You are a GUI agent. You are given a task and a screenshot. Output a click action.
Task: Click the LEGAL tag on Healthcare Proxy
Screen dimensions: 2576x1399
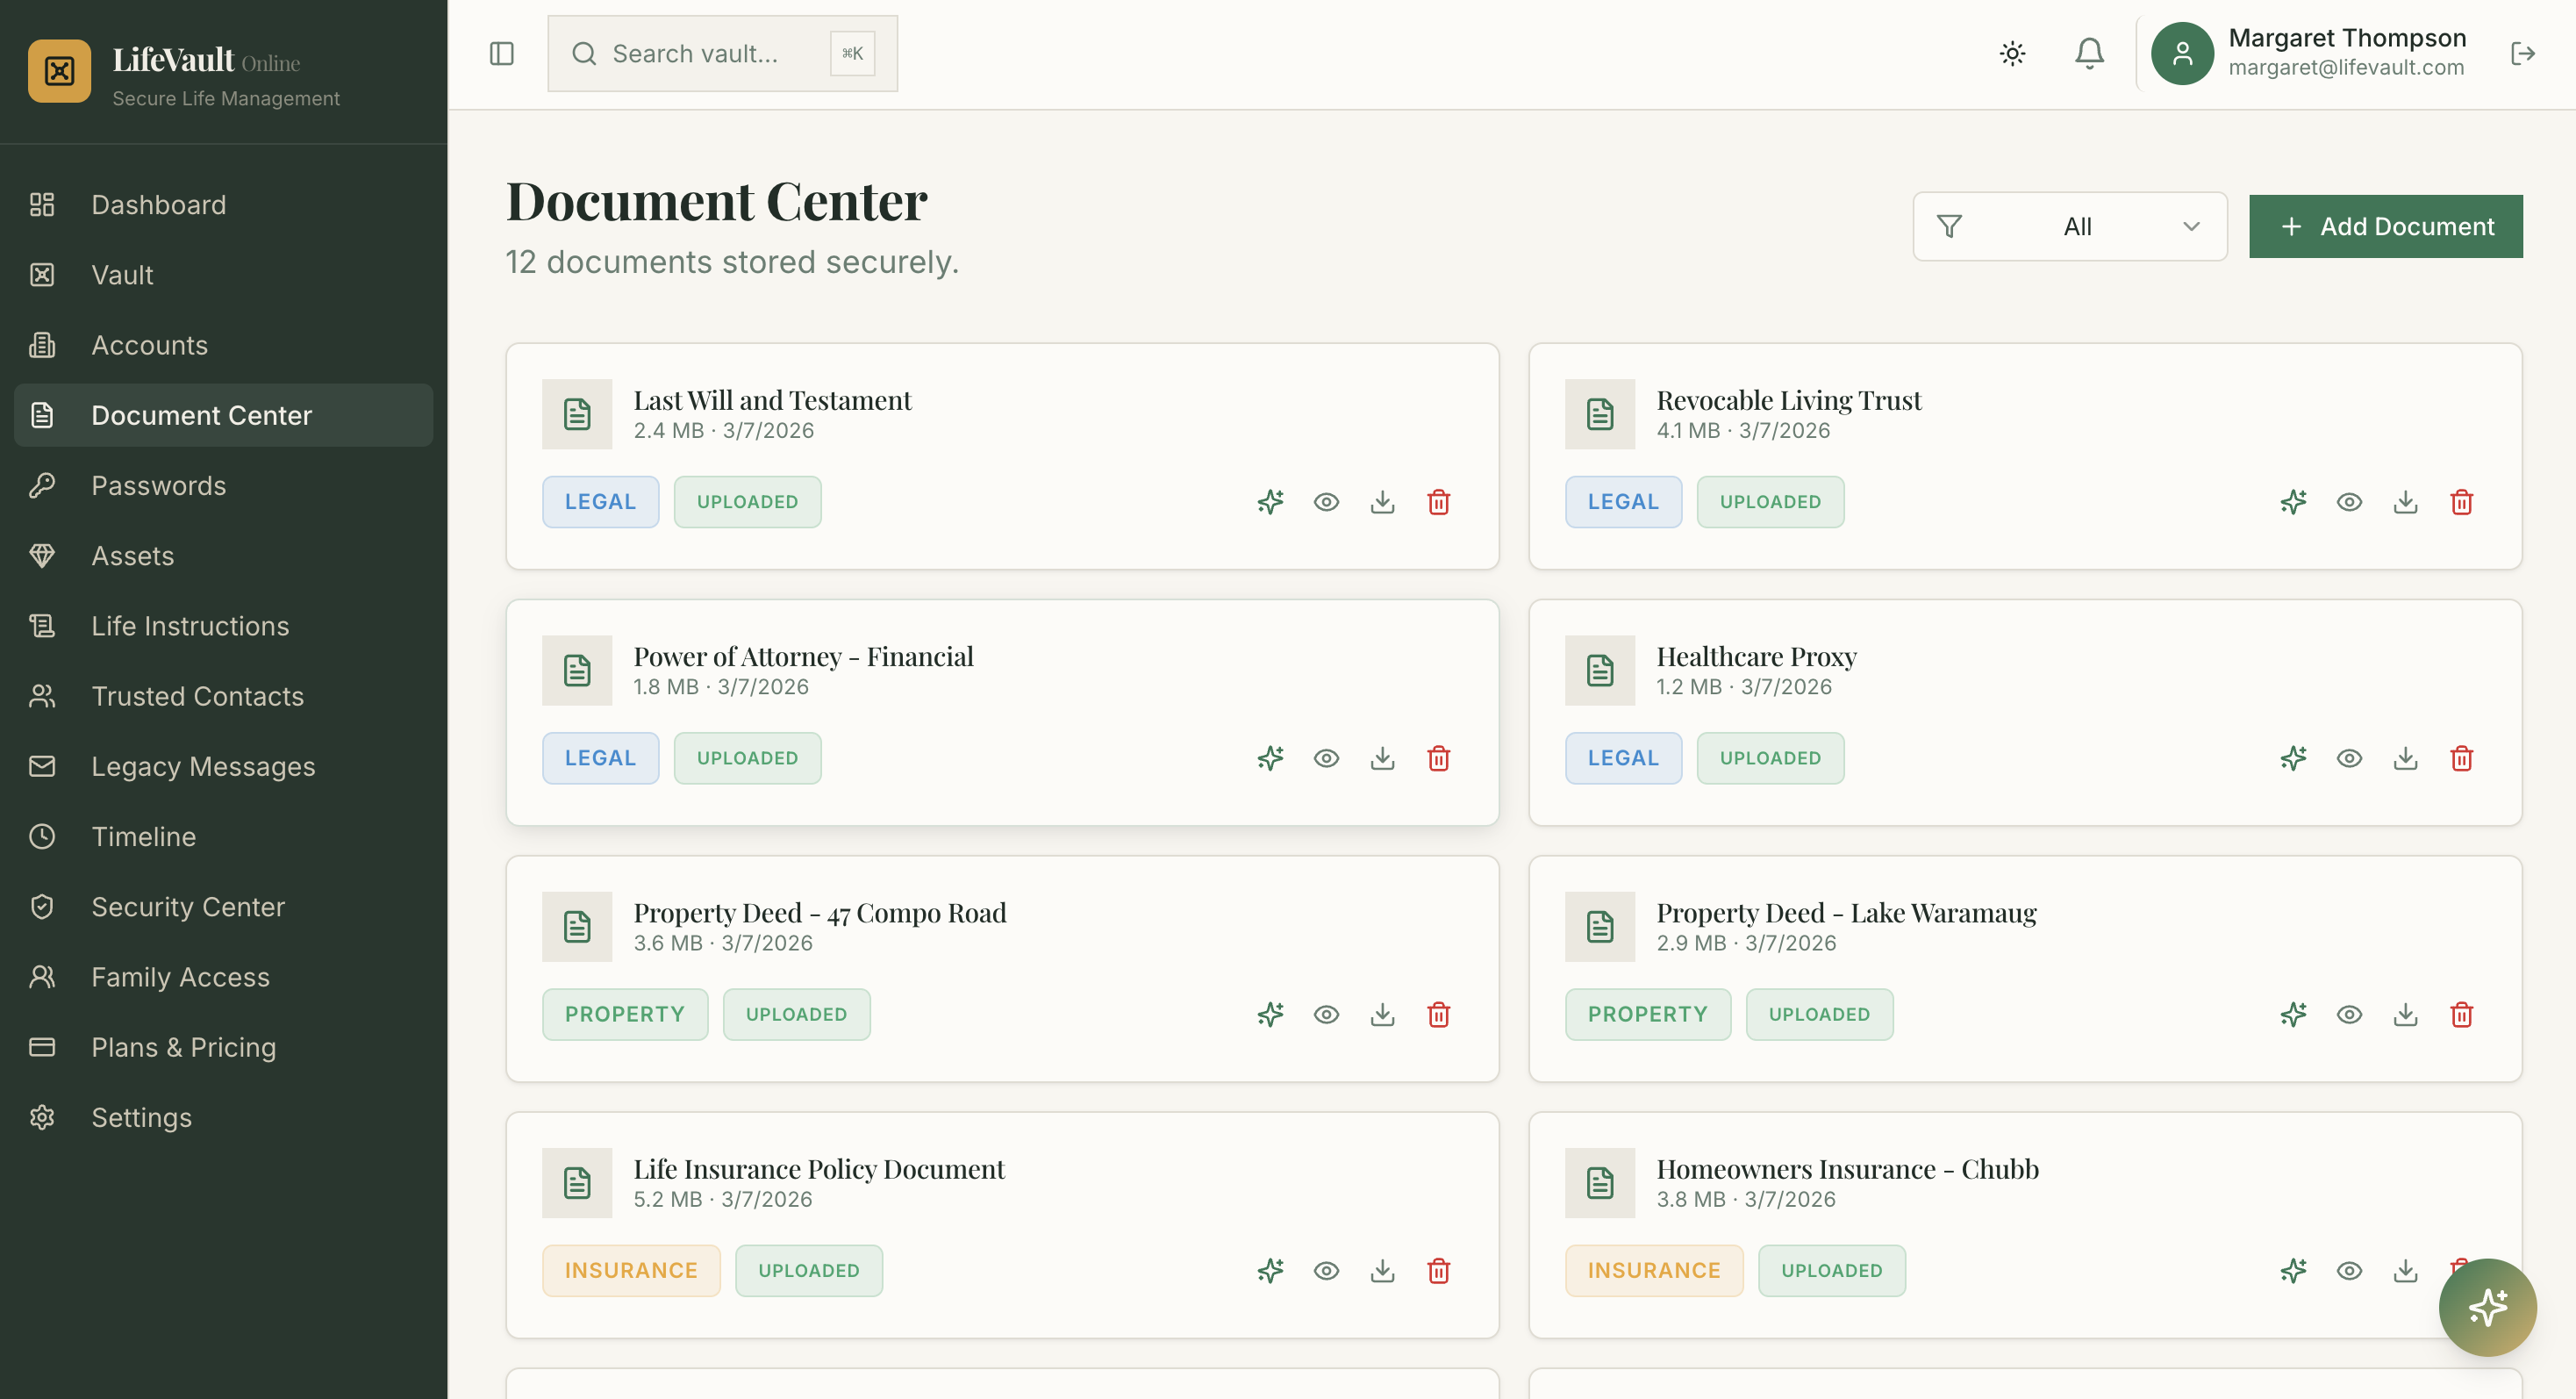1622,758
